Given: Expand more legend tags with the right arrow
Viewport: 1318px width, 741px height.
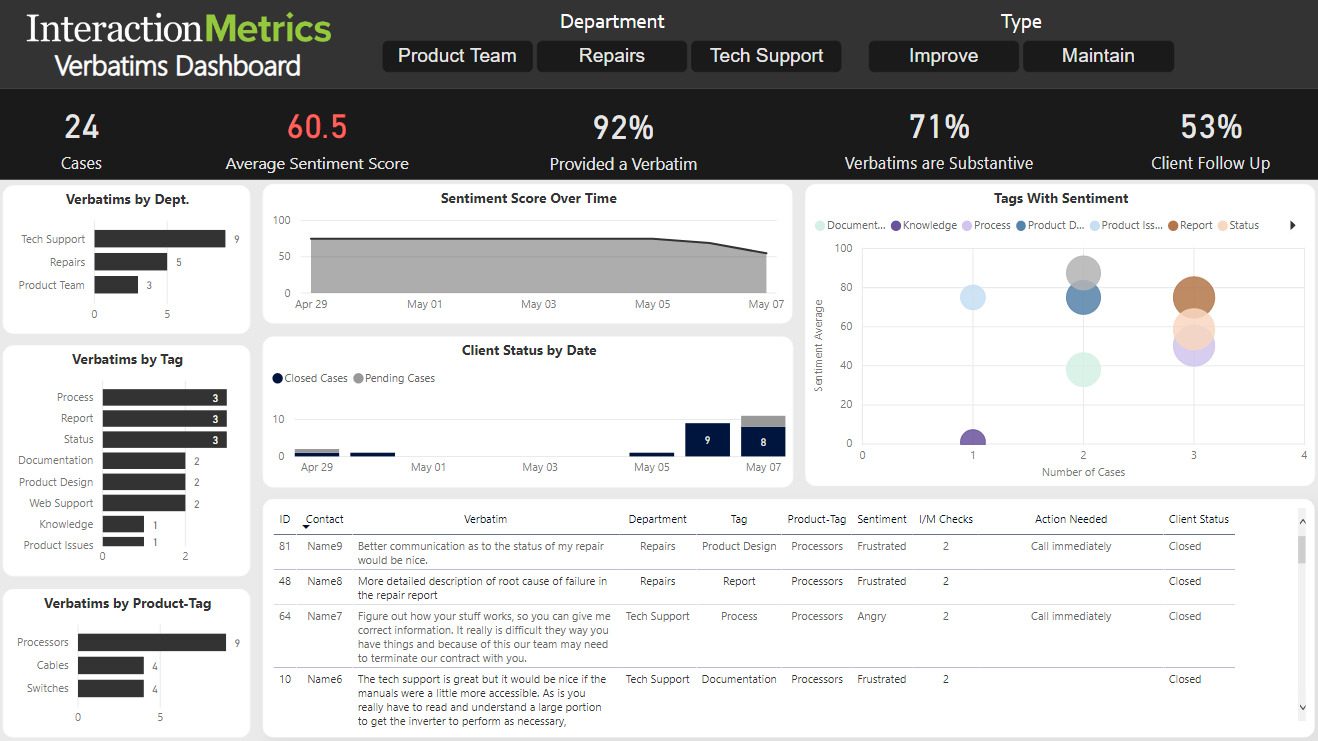Looking at the screenshot, I should tap(1292, 225).
